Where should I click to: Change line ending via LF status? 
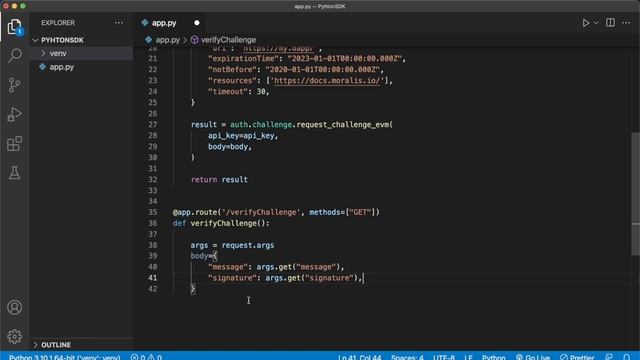pos(468,357)
